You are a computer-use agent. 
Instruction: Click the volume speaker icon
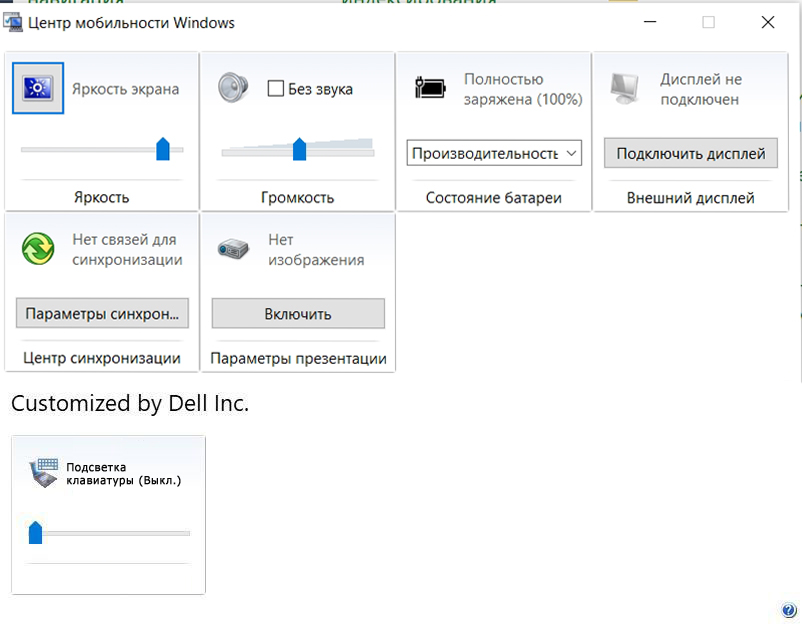(x=233, y=88)
